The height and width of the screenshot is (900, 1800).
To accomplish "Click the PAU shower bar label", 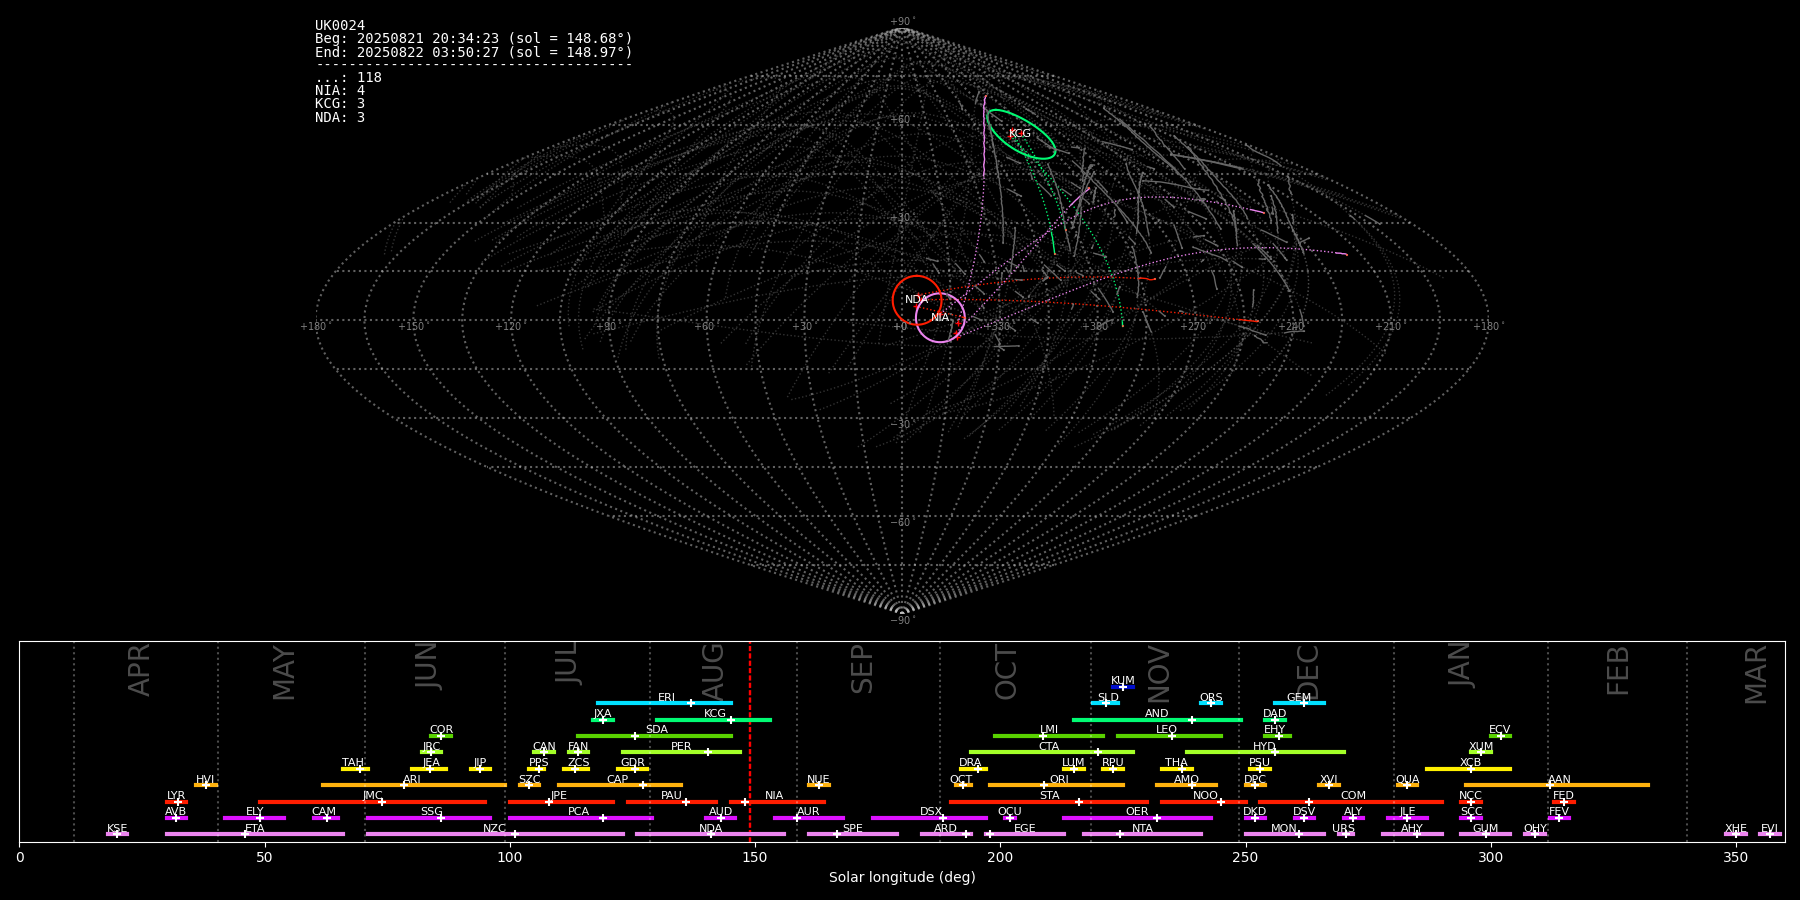I will pos(671,796).
